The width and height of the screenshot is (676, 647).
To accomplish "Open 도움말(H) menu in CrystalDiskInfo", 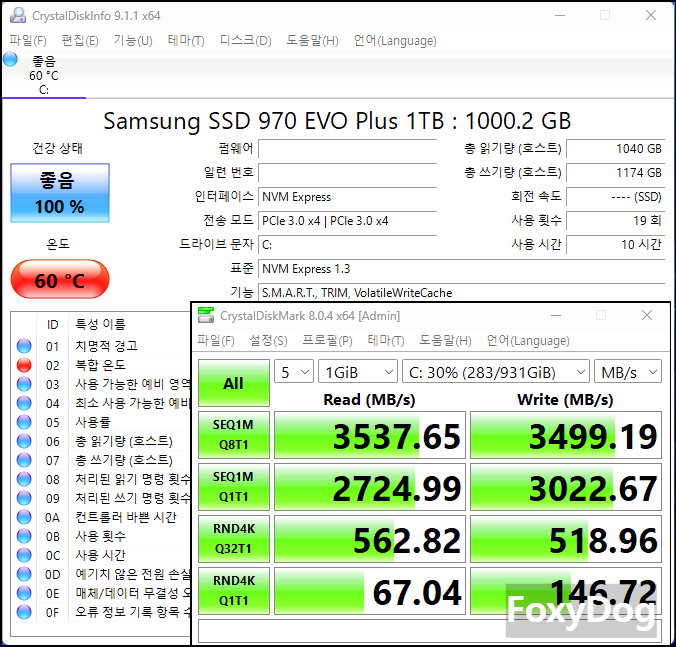I will [x=312, y=41].
